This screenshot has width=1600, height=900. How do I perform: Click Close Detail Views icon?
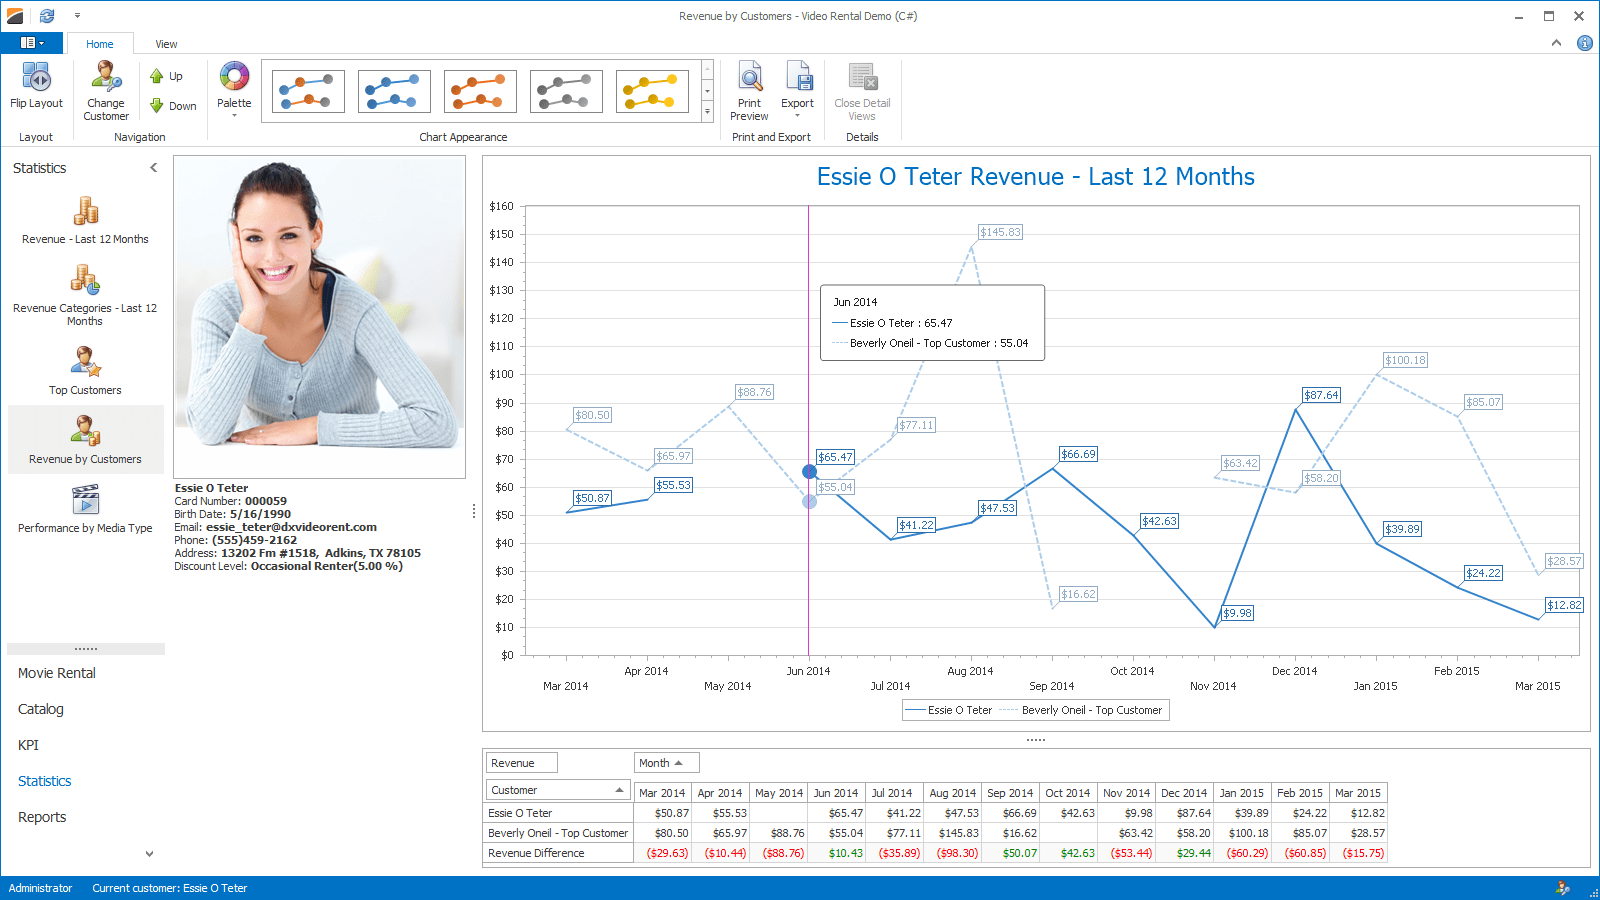[x=862, y=76]
